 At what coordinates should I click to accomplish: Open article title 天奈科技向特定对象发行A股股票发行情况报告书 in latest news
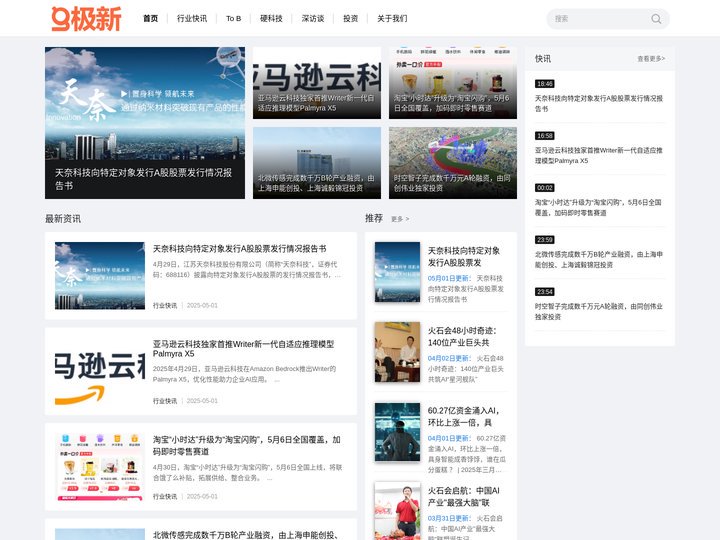[x=239, y=249]
